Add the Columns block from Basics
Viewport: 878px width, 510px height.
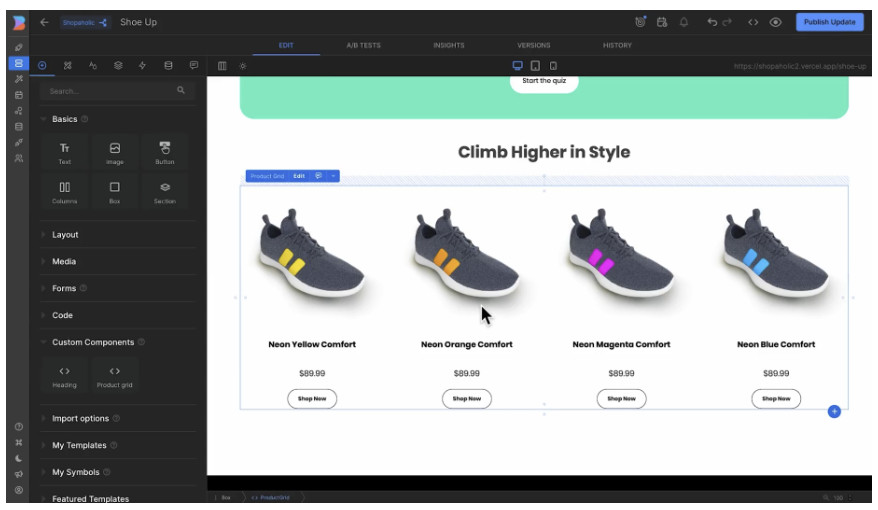click(x=65, y=192)
